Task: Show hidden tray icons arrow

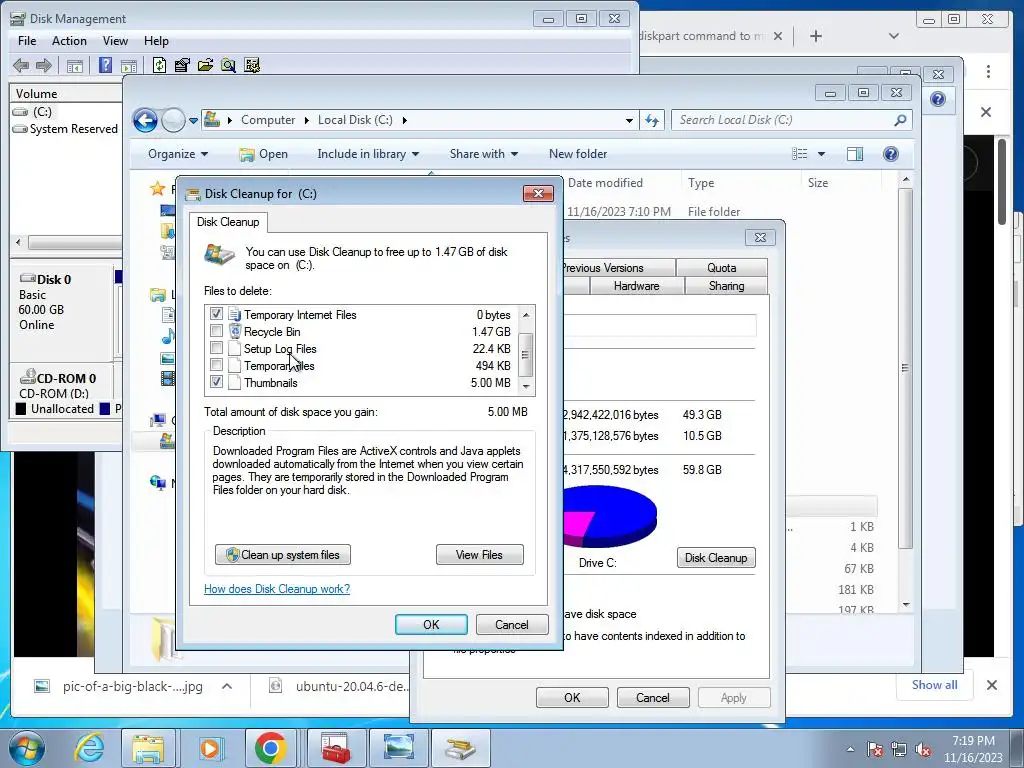Action: [850, 749]
